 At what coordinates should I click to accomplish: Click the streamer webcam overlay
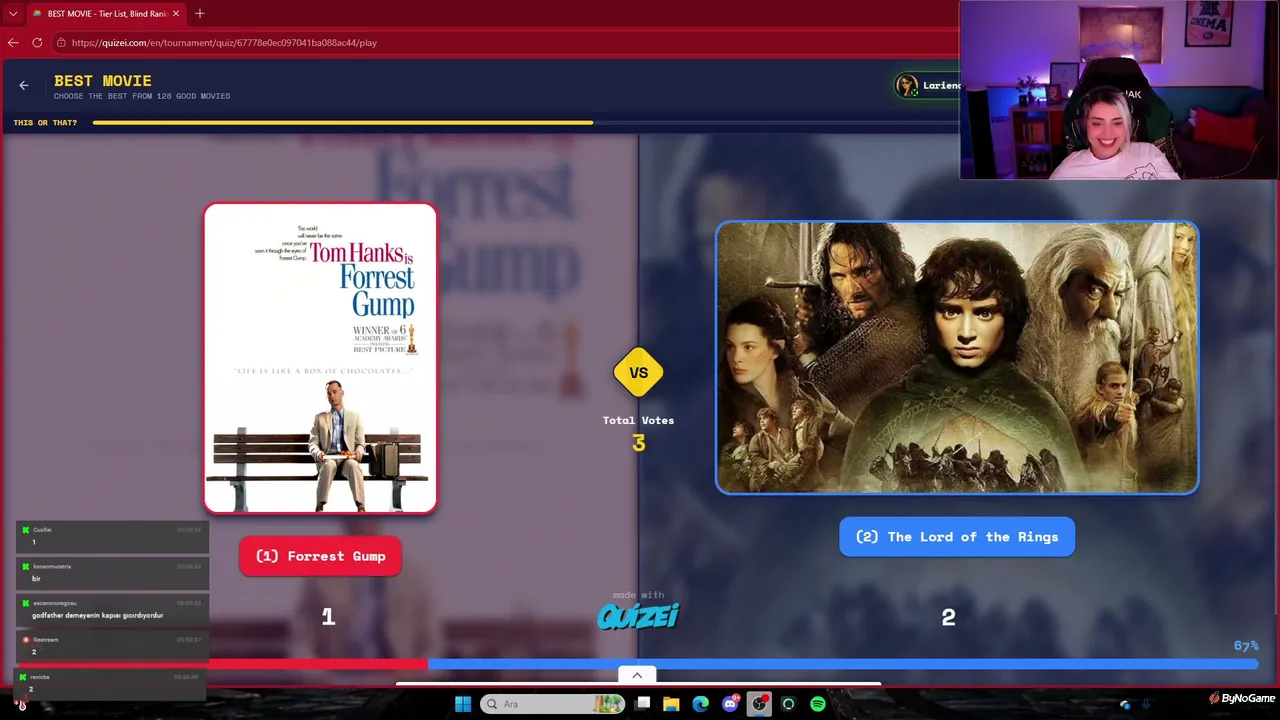coord(1119,90)
